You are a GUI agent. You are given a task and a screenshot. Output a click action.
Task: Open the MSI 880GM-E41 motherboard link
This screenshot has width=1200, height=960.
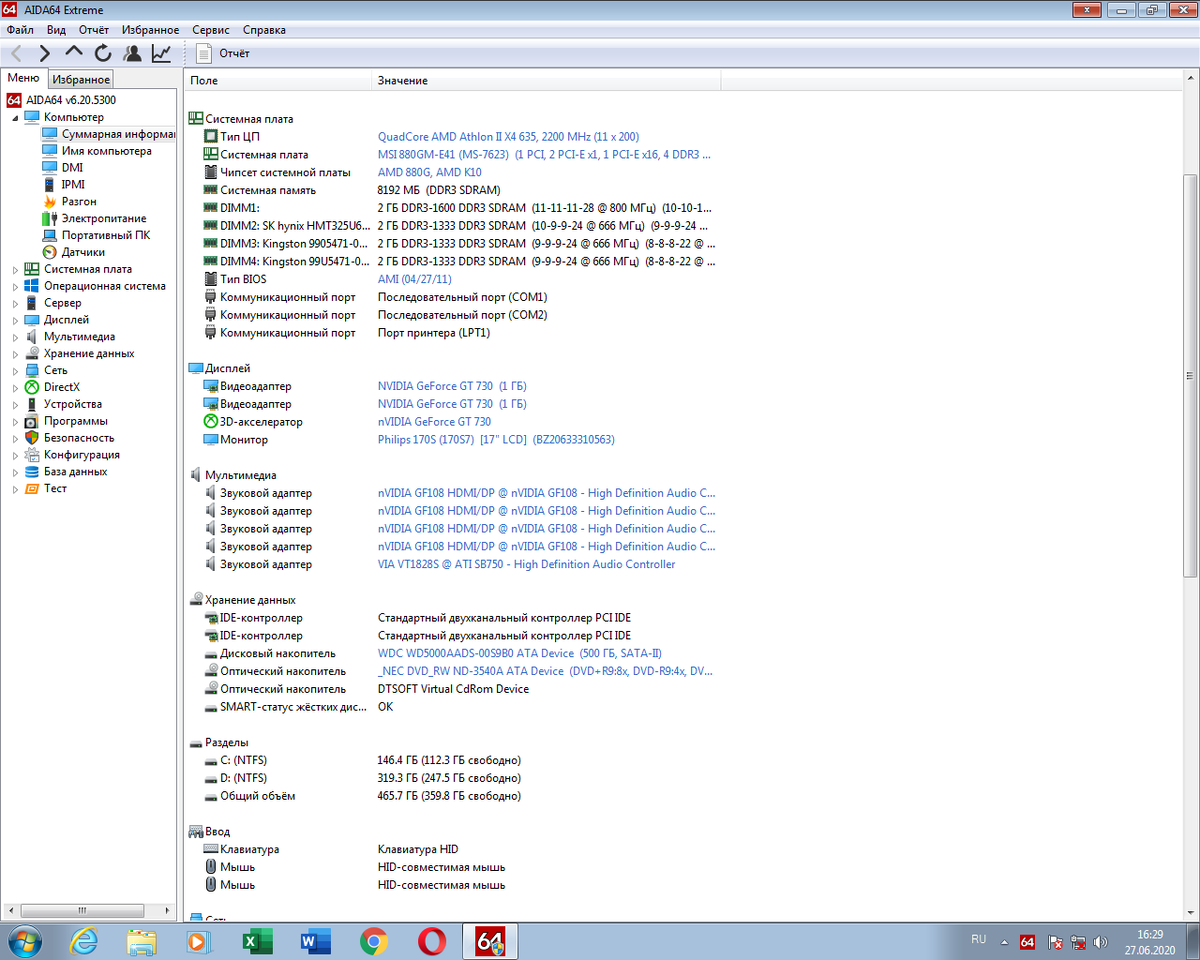pos(544,155)
